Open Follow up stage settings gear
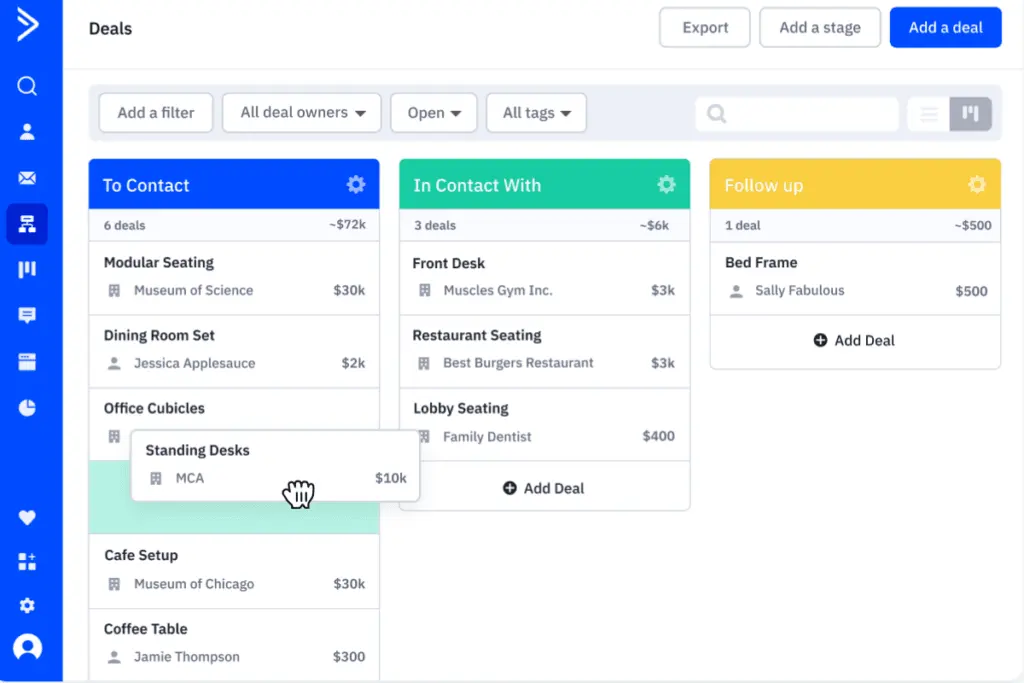Screen dimensions: 1024x683 pos(977,185)
